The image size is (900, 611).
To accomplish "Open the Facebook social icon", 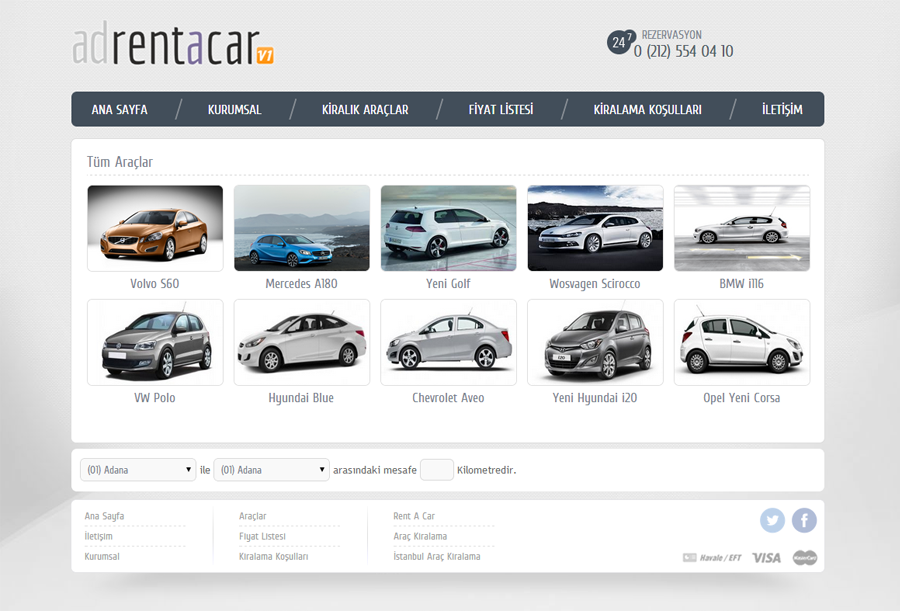I will 804,520.
